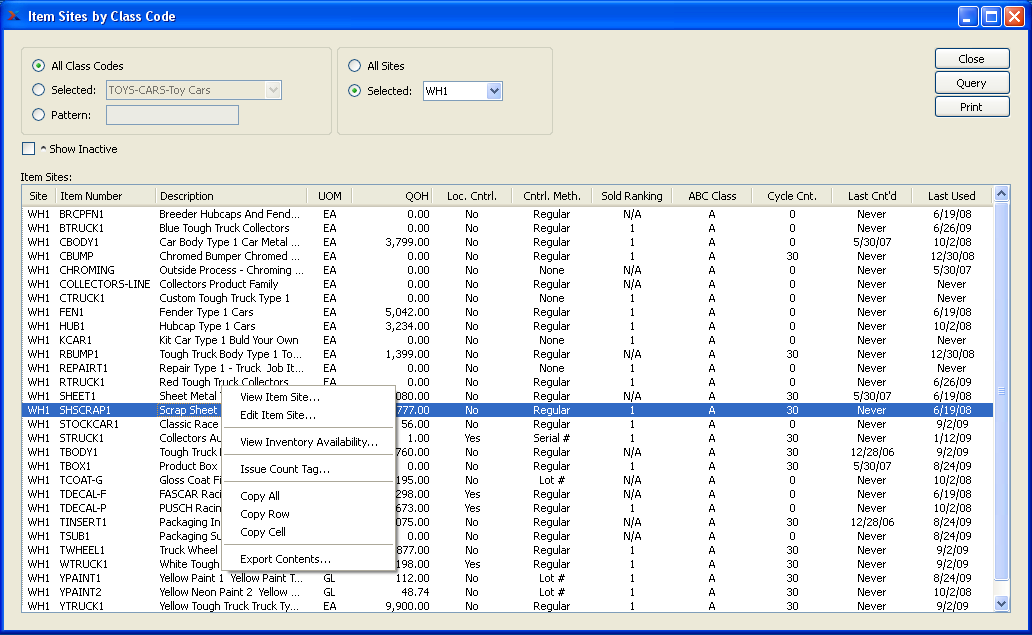Select the All Class Codes radio button

coord(39,66)
